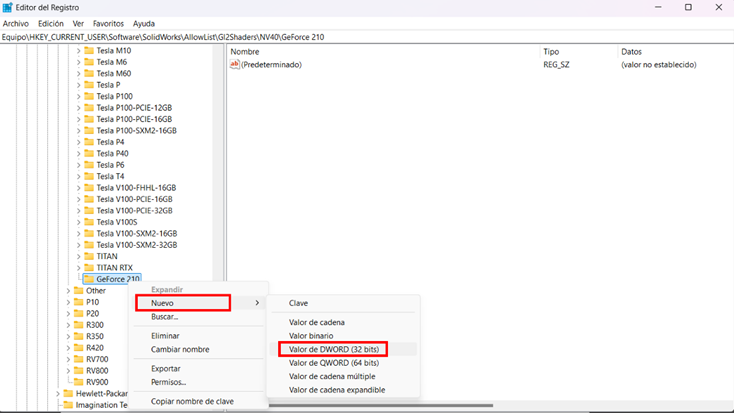Click the horizontal scrollbar of values pane
734x413 pixels.
tap(380, 406)
